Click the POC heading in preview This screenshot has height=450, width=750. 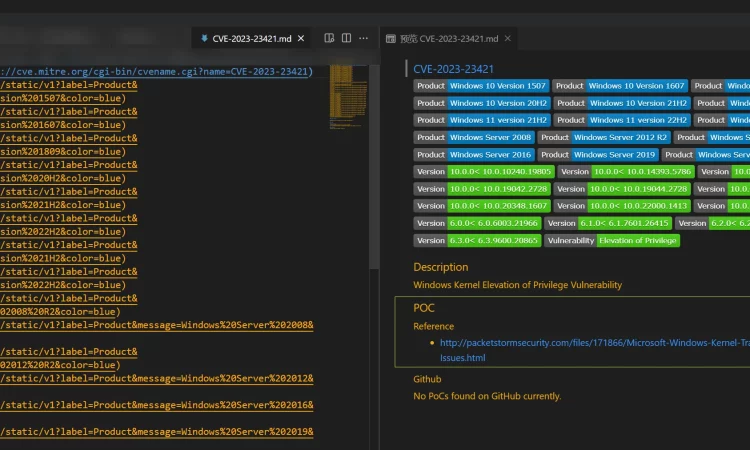click(424, 308)
